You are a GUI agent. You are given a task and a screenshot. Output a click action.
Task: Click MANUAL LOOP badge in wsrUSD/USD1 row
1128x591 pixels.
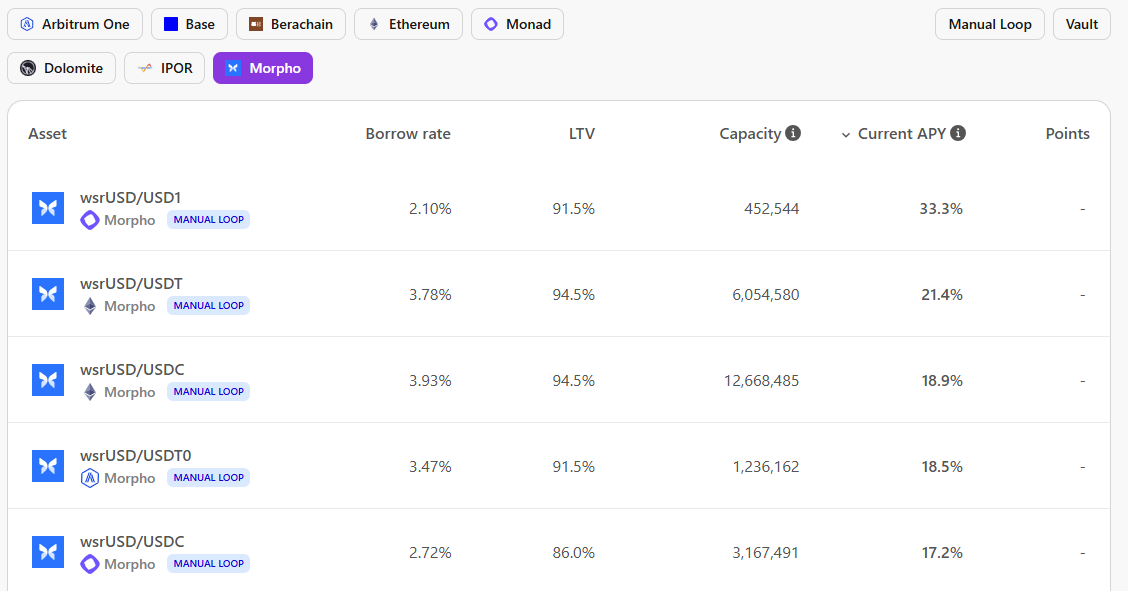click(x=209, y=220)
